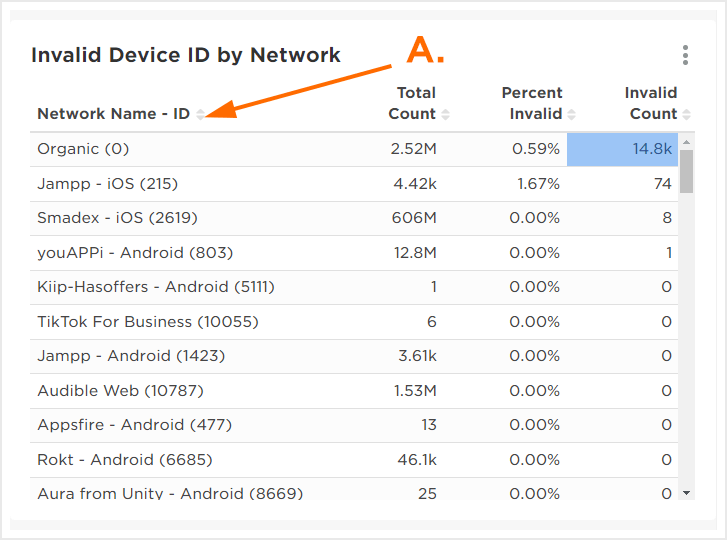Click the Rokt - Android (6685) row
Image resolution: width=727 pixels, height=540 pixels.
(x=125, y=460)
